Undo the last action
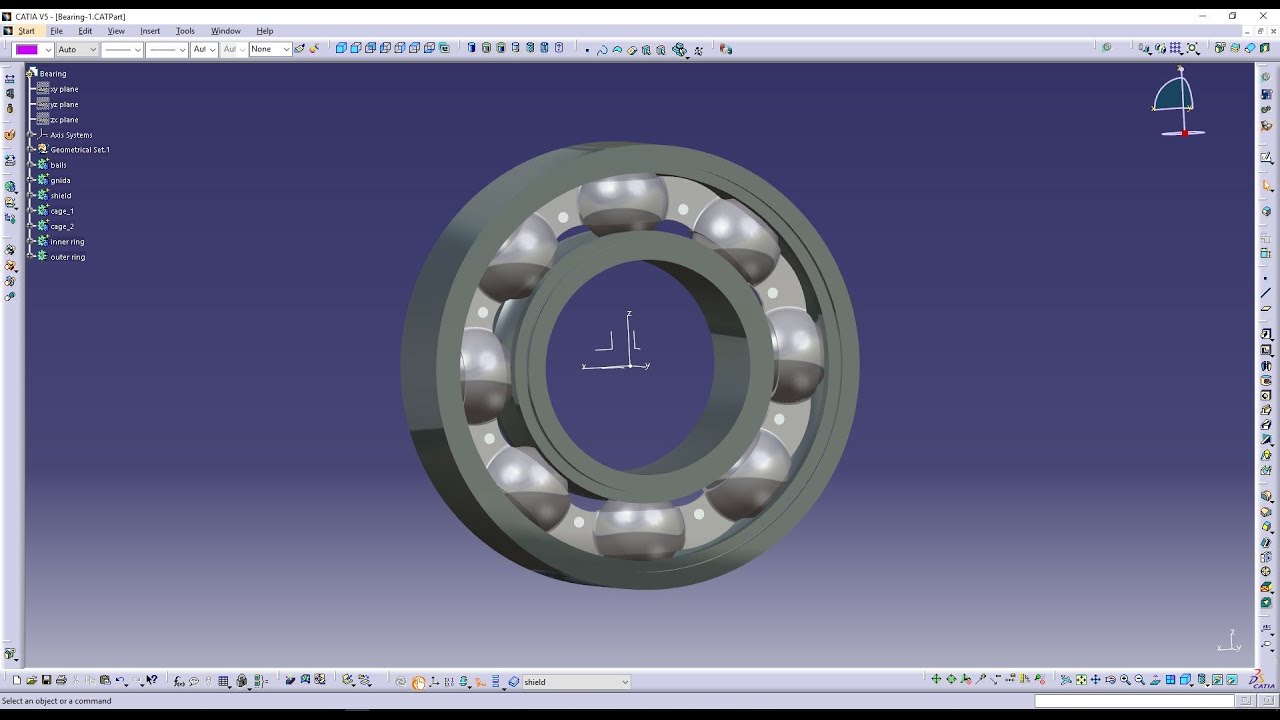1280x720 pixels. pos(119,681)
